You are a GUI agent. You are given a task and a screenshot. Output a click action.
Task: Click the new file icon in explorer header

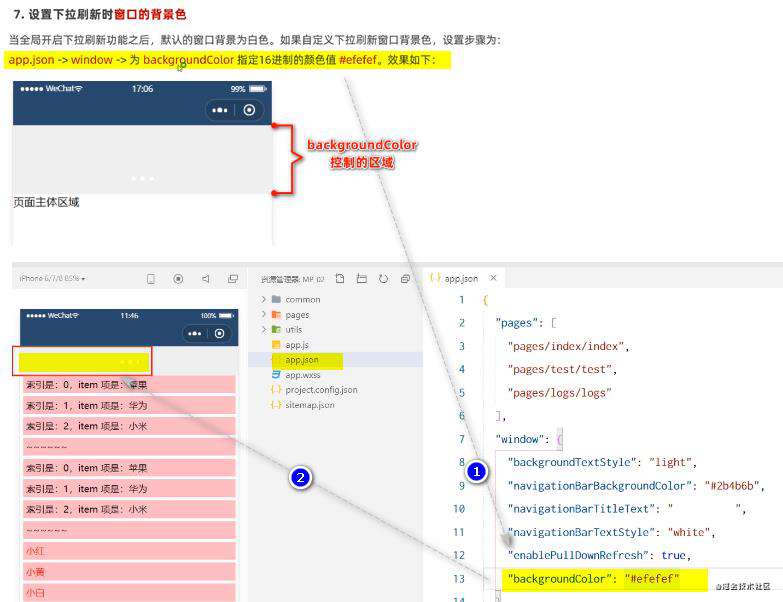coord(340,279)
